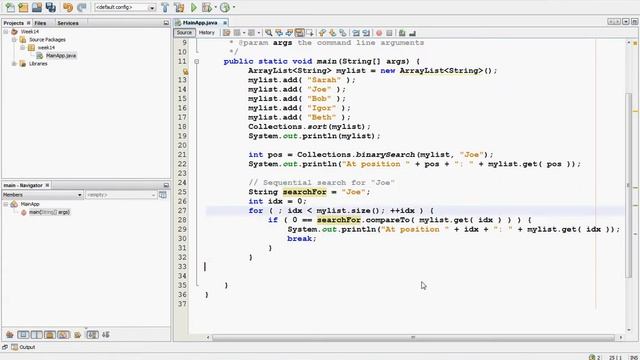The width and height of the screenshot is (640, 360).
Task: Minimize the Projects panel
Action: (166, 23)
